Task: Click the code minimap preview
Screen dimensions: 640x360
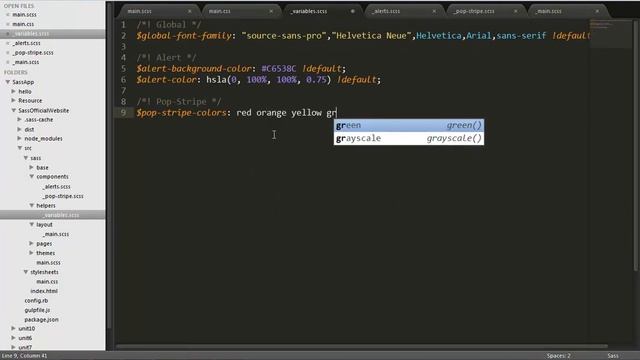Action: click(610, 33)
